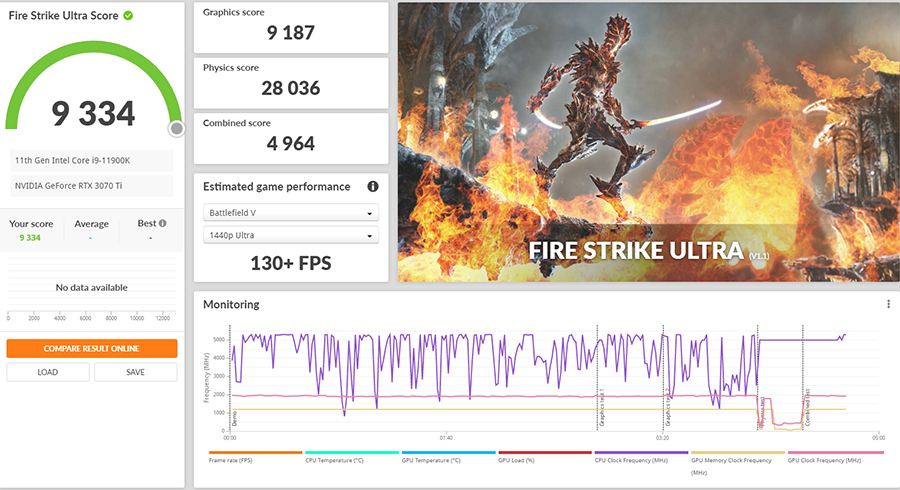The width and height of the screenshot is (900, 490).
Task: Click Graphics test 2 chart marker
Action: point(668,408)
